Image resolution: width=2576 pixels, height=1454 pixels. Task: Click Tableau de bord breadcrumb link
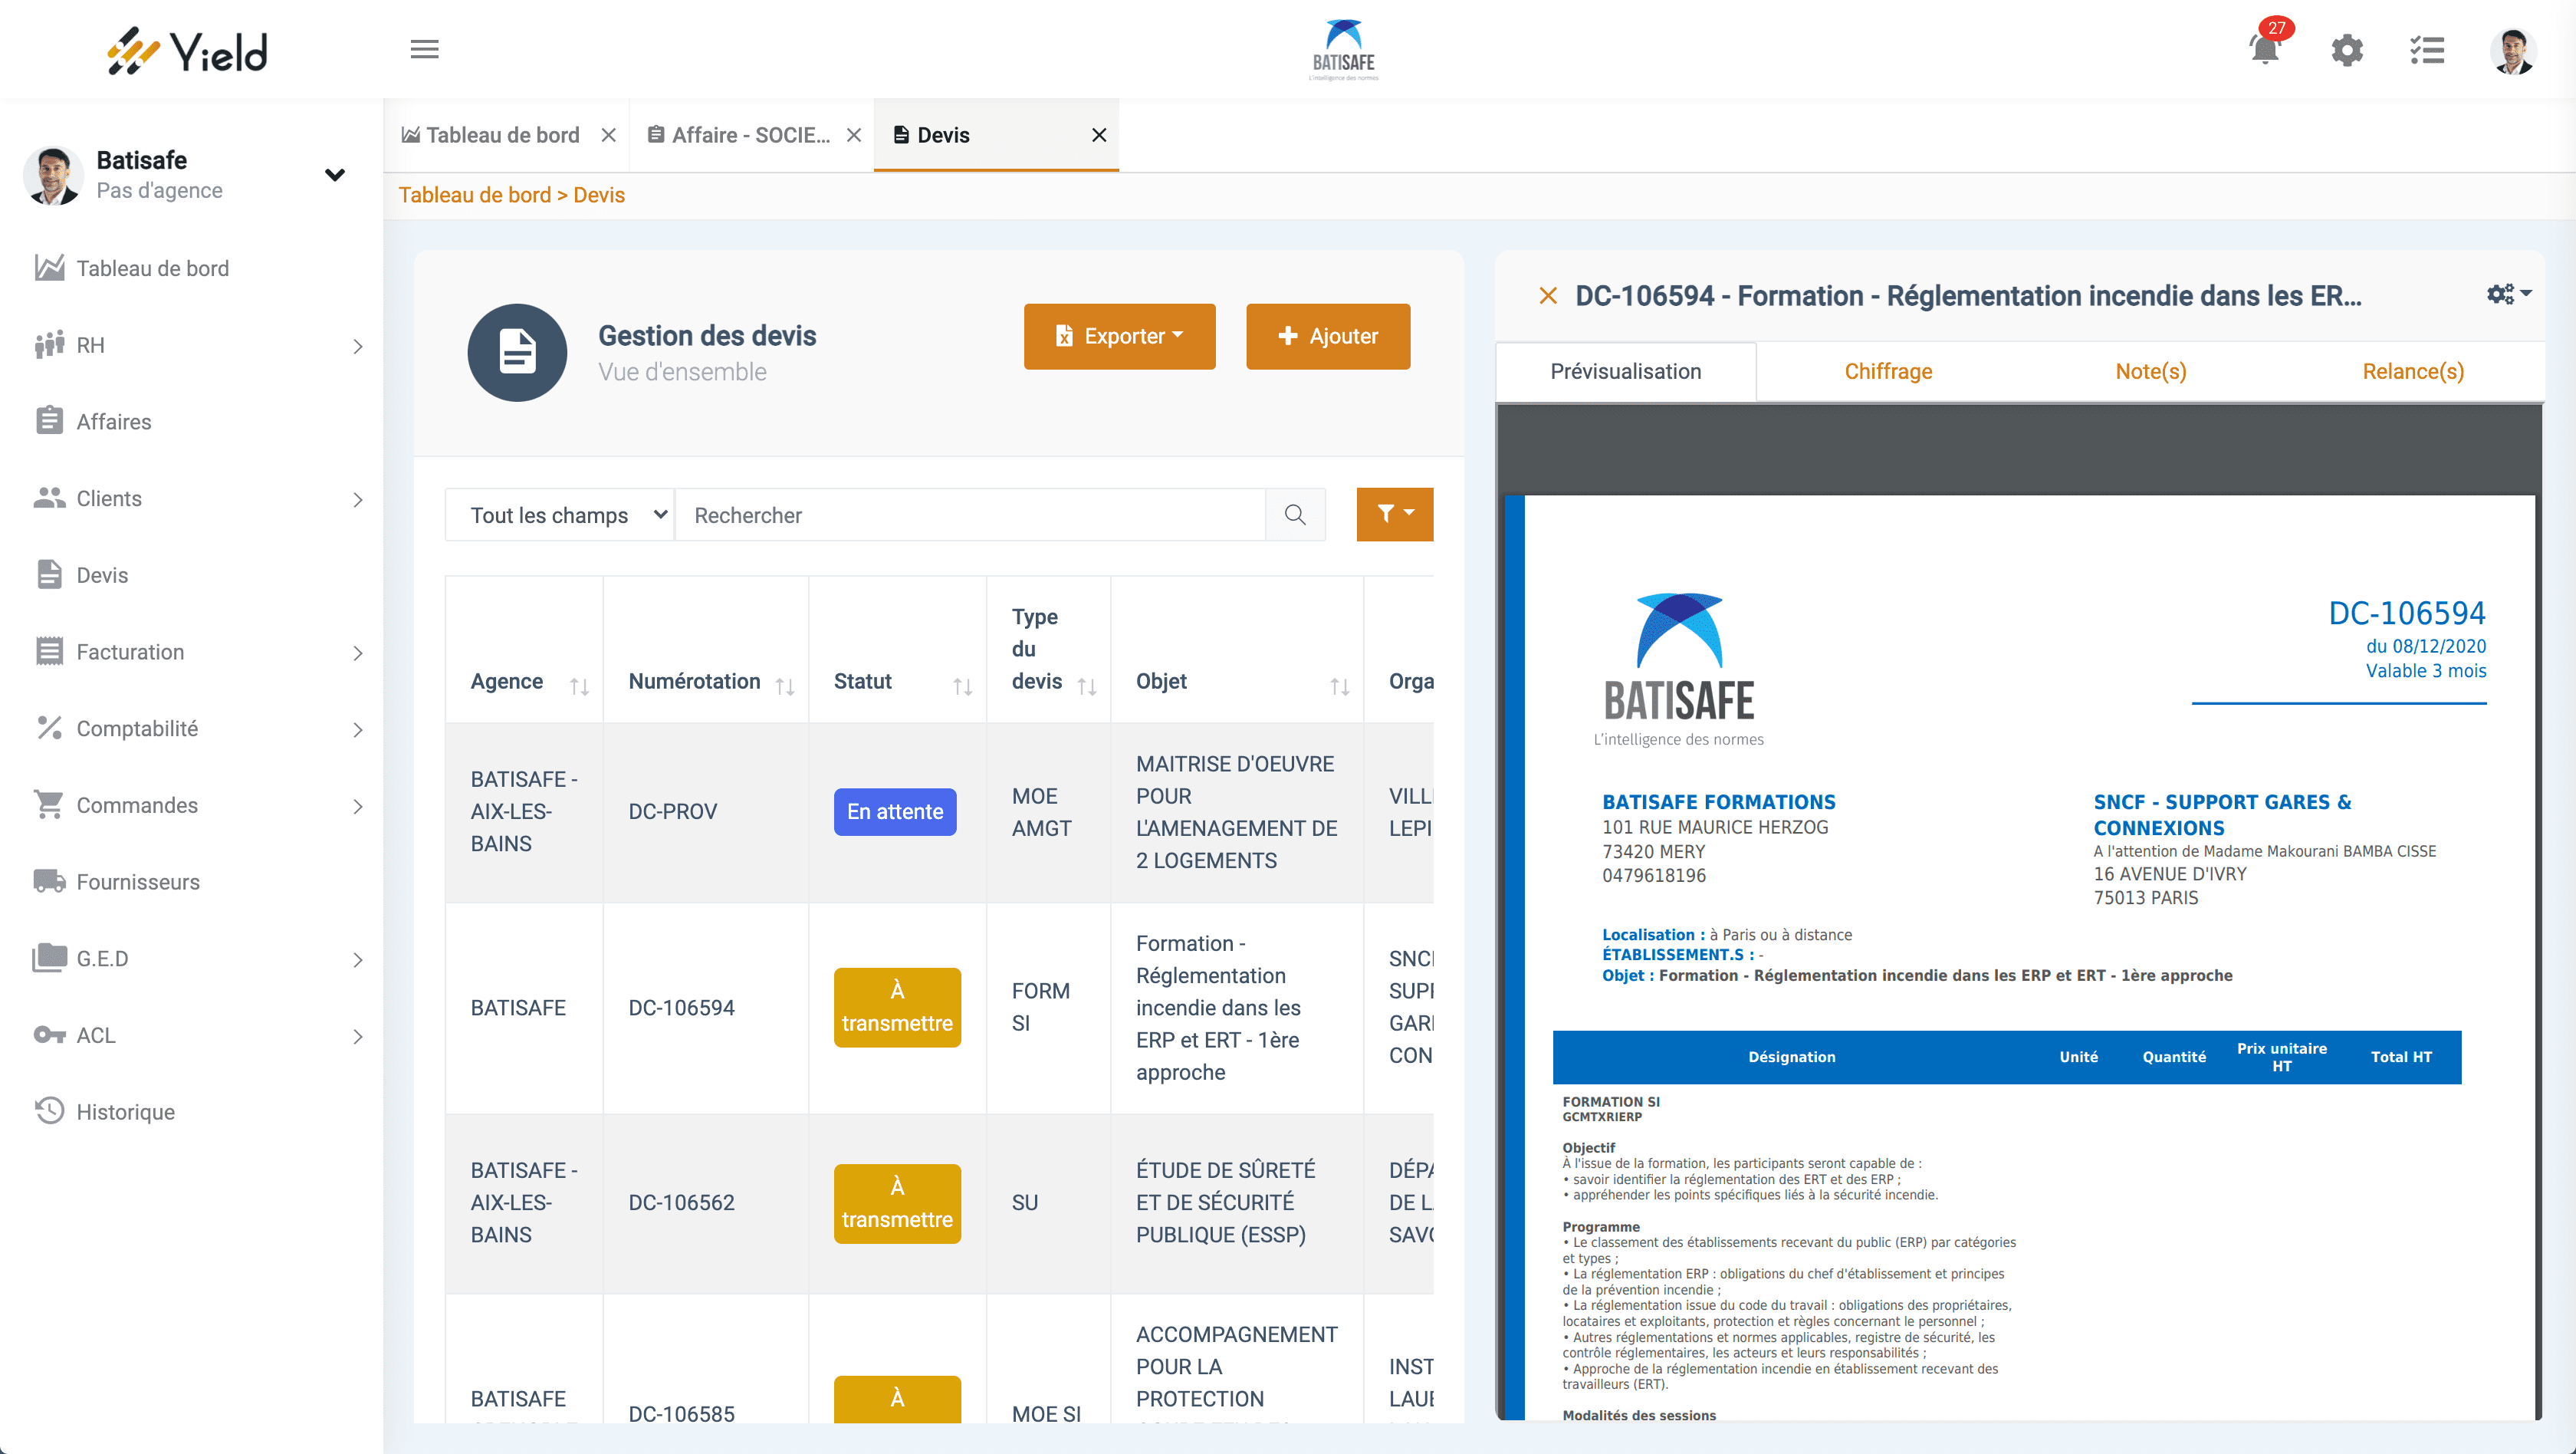click(475, 195)
